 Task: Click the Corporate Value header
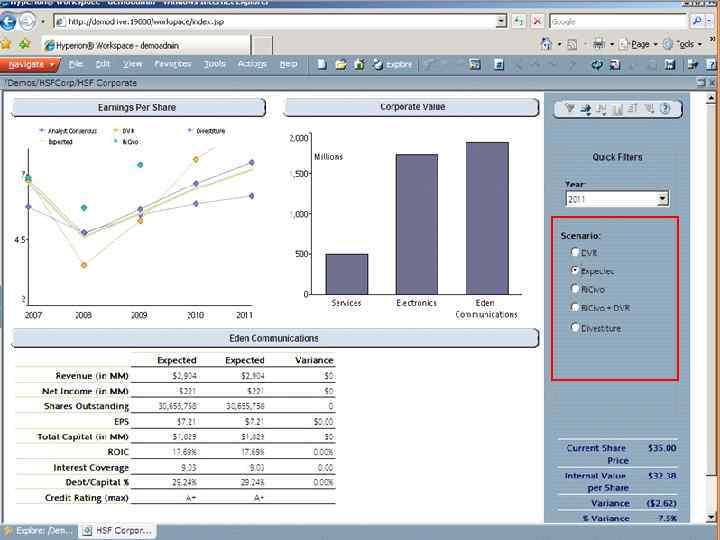tap(411, 107)
